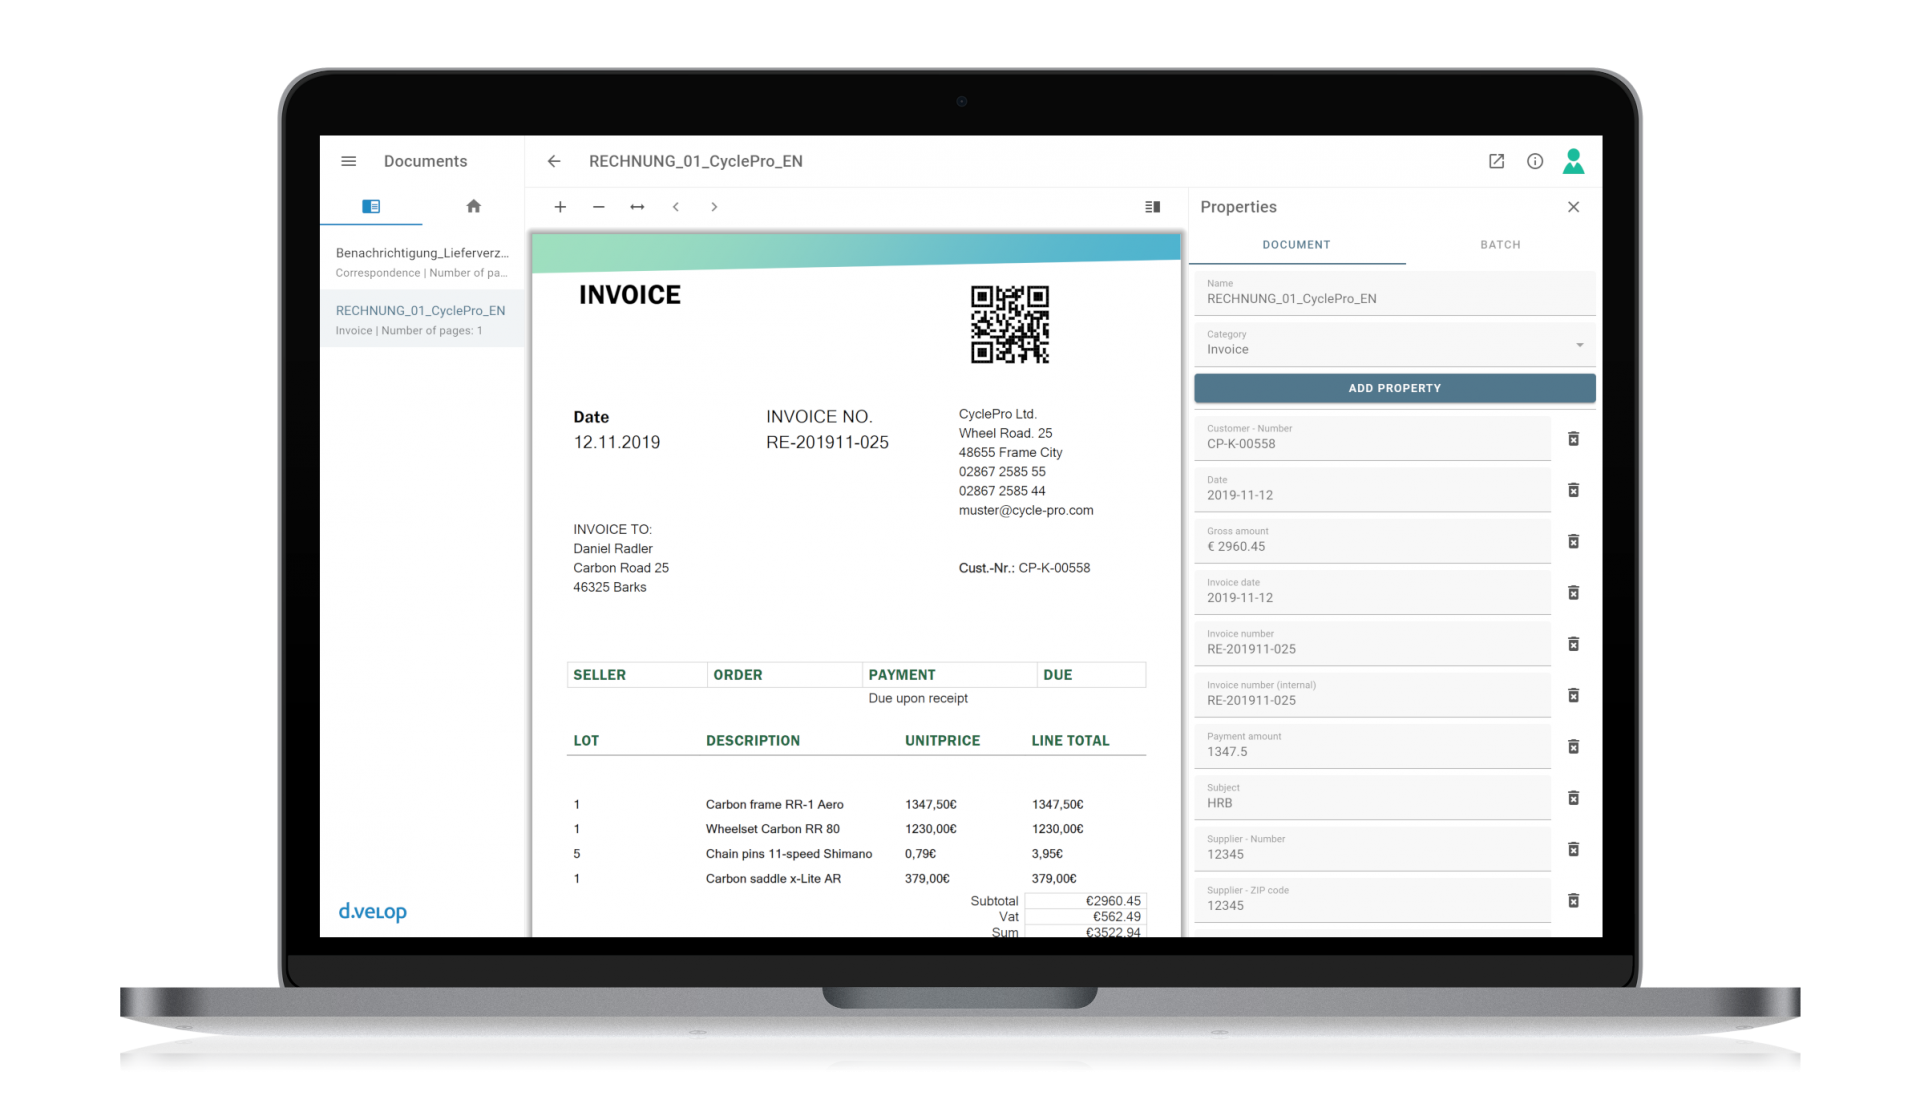Click the back arrow beside RECHNUNG_01_CyclePro_EN

point(554,161)
